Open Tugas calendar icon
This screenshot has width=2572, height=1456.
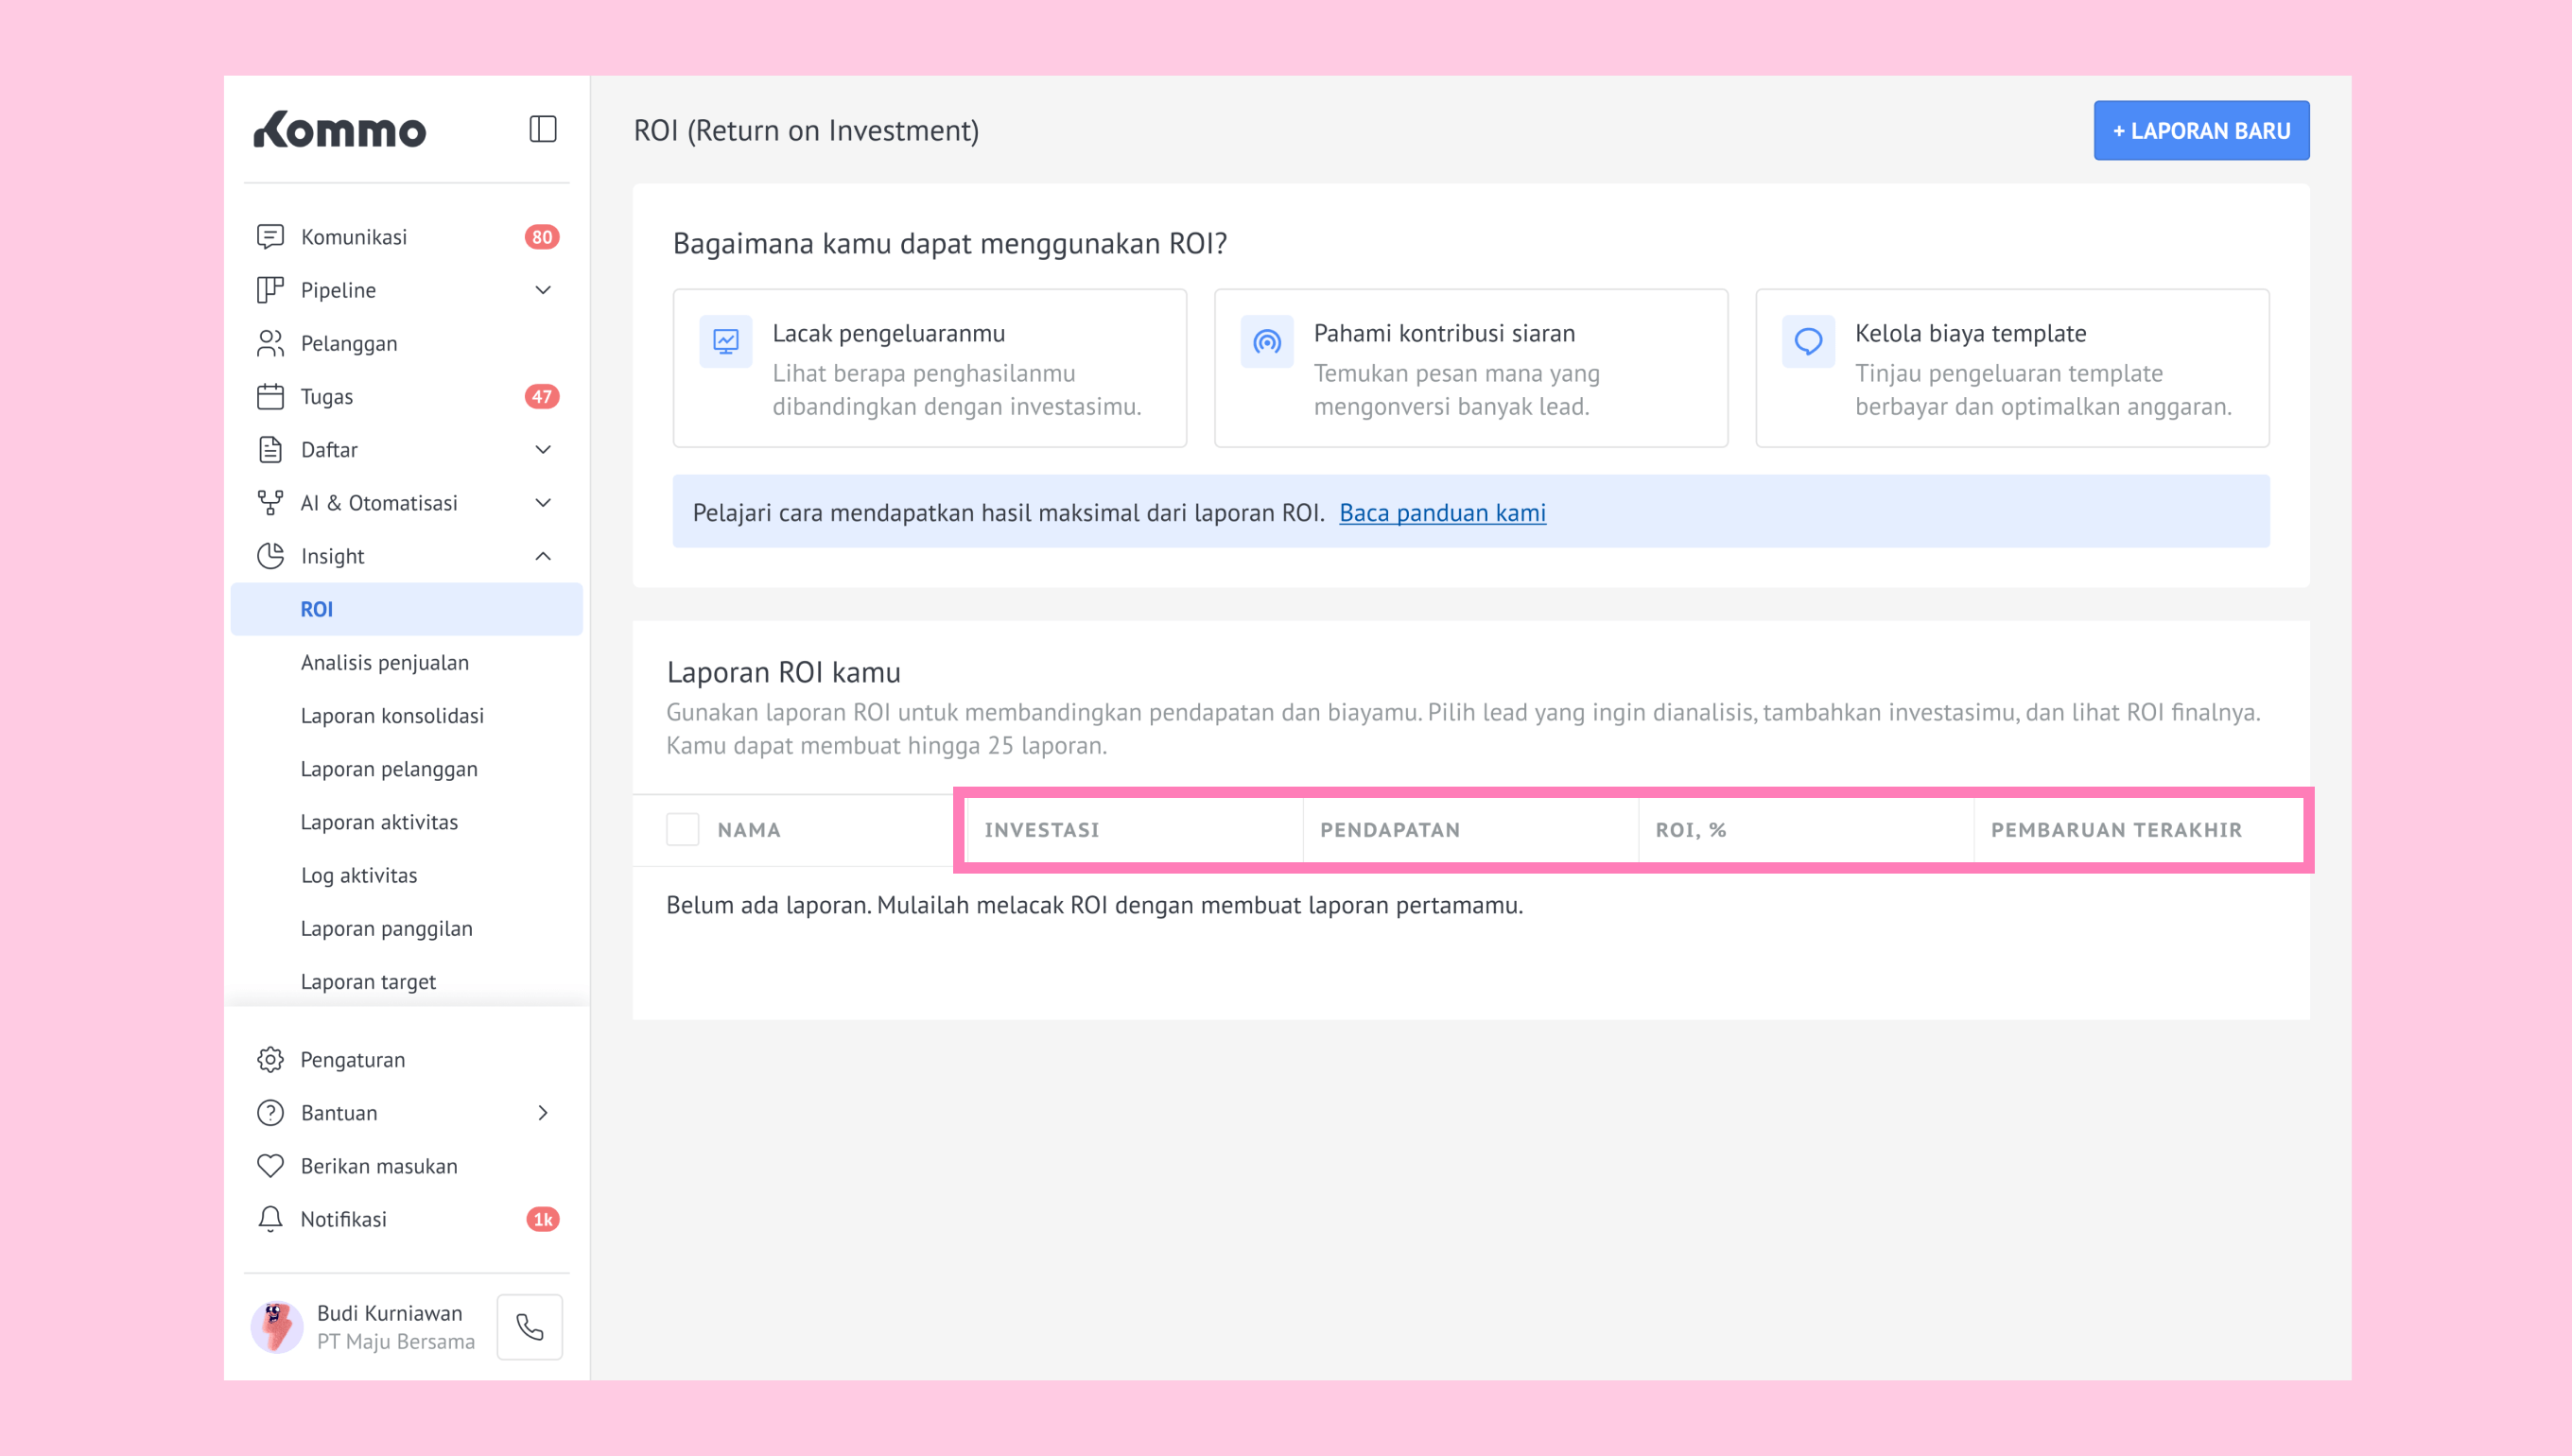coord(270,397)
